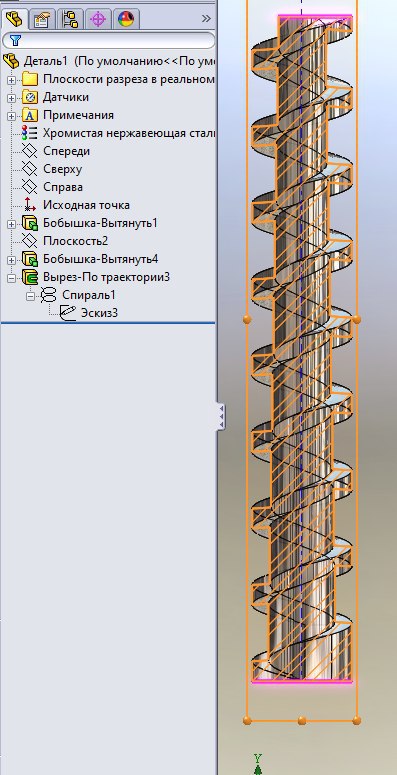
Task: Click the Исходная точка origin icon
Action: 30,205
